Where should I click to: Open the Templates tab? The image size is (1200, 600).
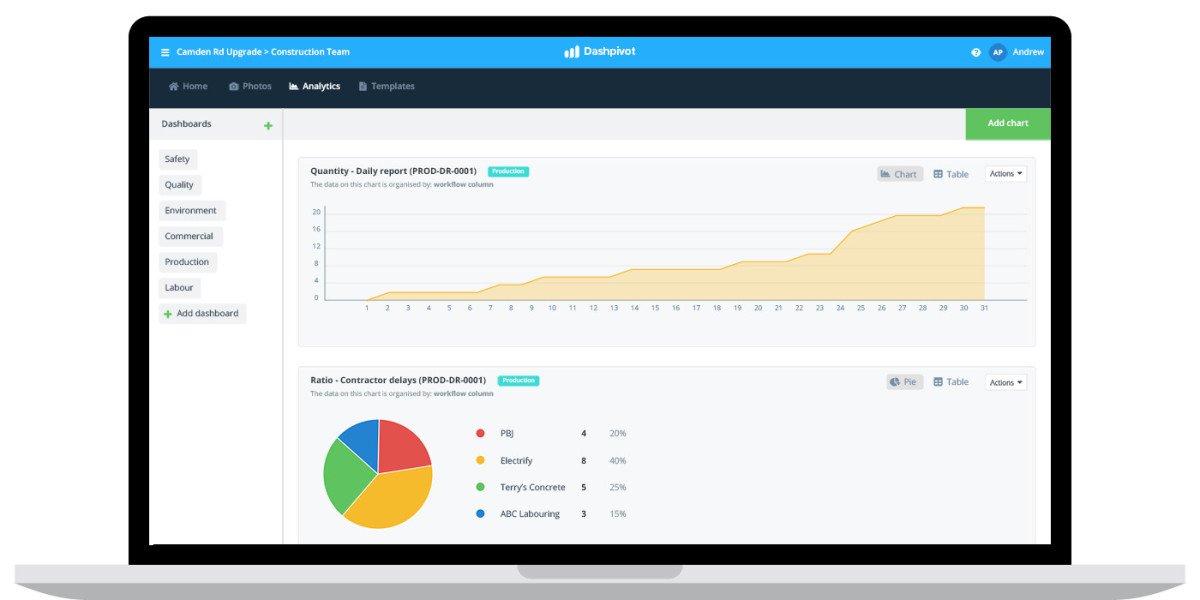(x=386, y=86)
